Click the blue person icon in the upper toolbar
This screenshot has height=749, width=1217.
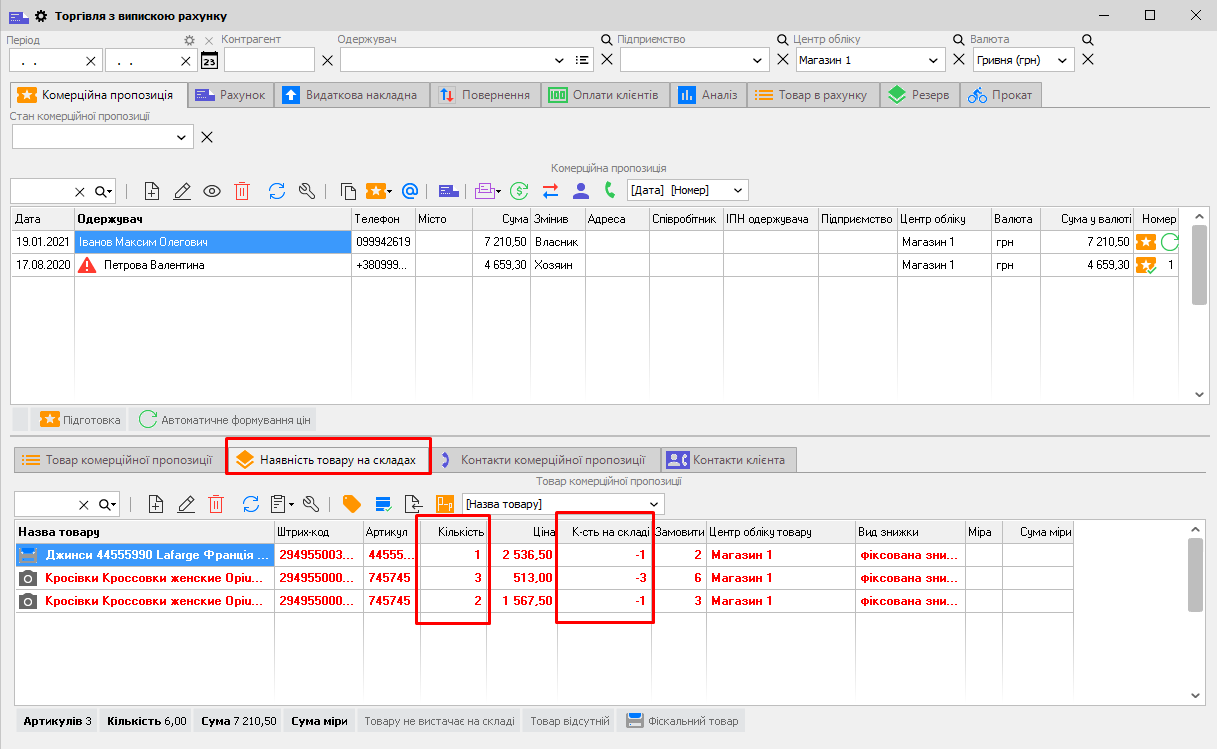pyautogui.click(x=581, y=191)
